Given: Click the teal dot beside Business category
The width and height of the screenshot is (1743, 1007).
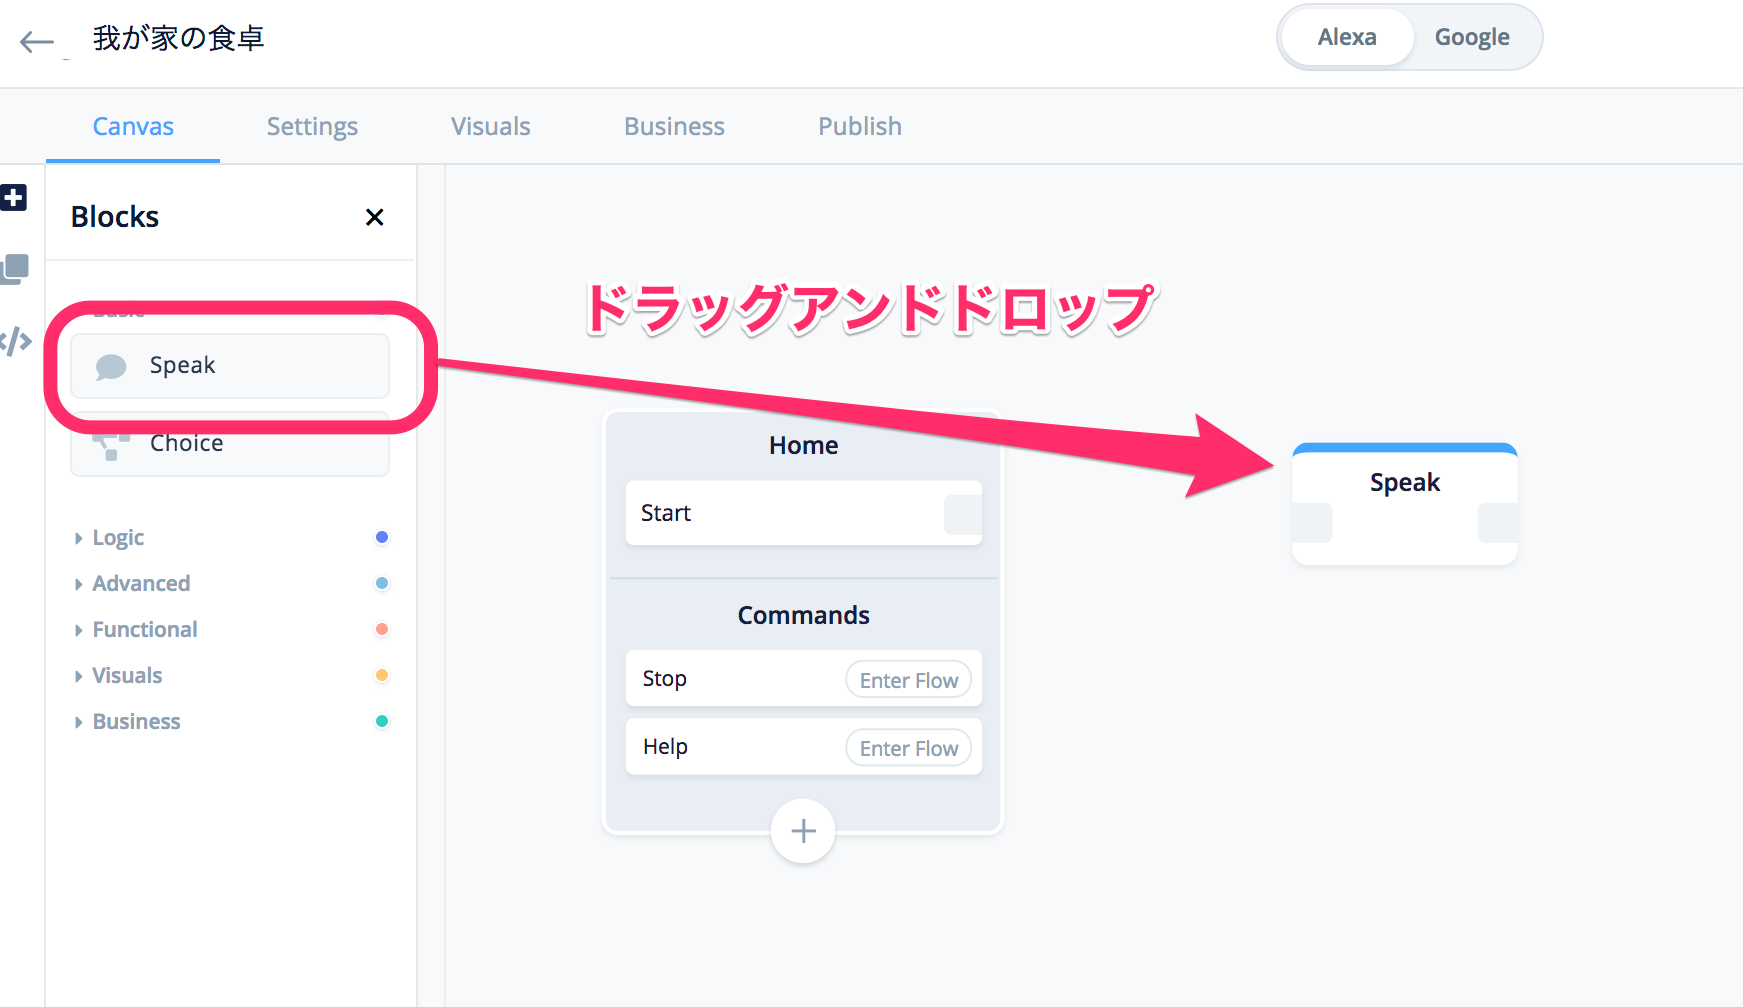Looking at the screenshot, I should (x=381, y=722).
